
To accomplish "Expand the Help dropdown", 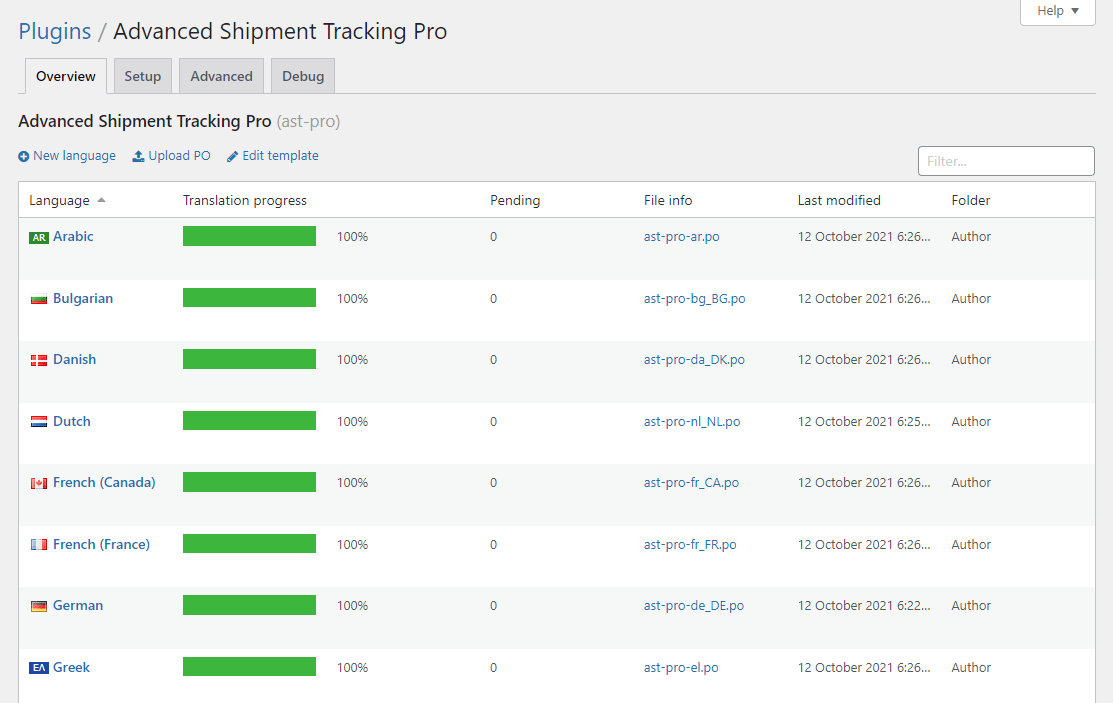I will tap(1057, 11).
